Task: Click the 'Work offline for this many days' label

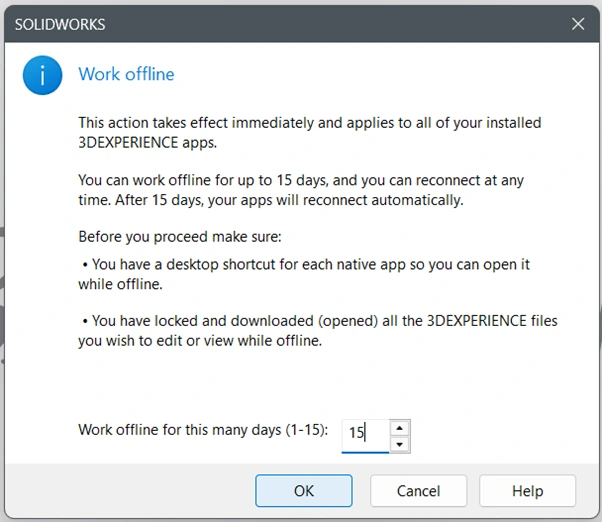Action: tap(203, 430)
